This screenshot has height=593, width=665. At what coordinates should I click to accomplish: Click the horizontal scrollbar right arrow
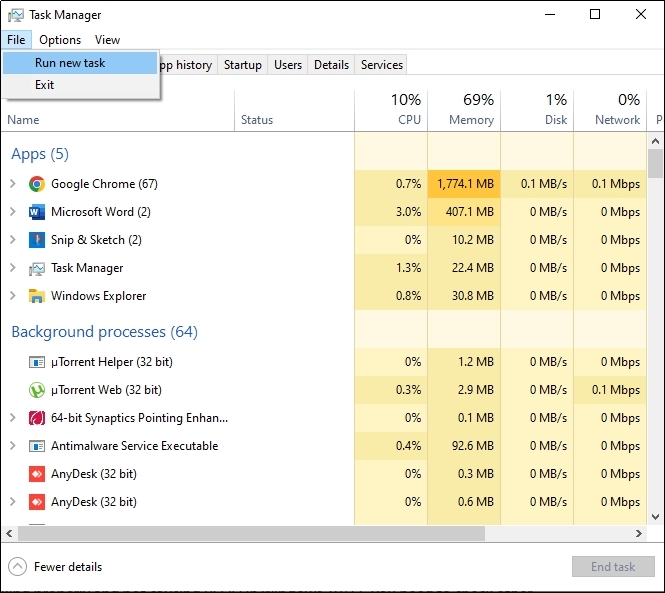[x=639, y=534]
